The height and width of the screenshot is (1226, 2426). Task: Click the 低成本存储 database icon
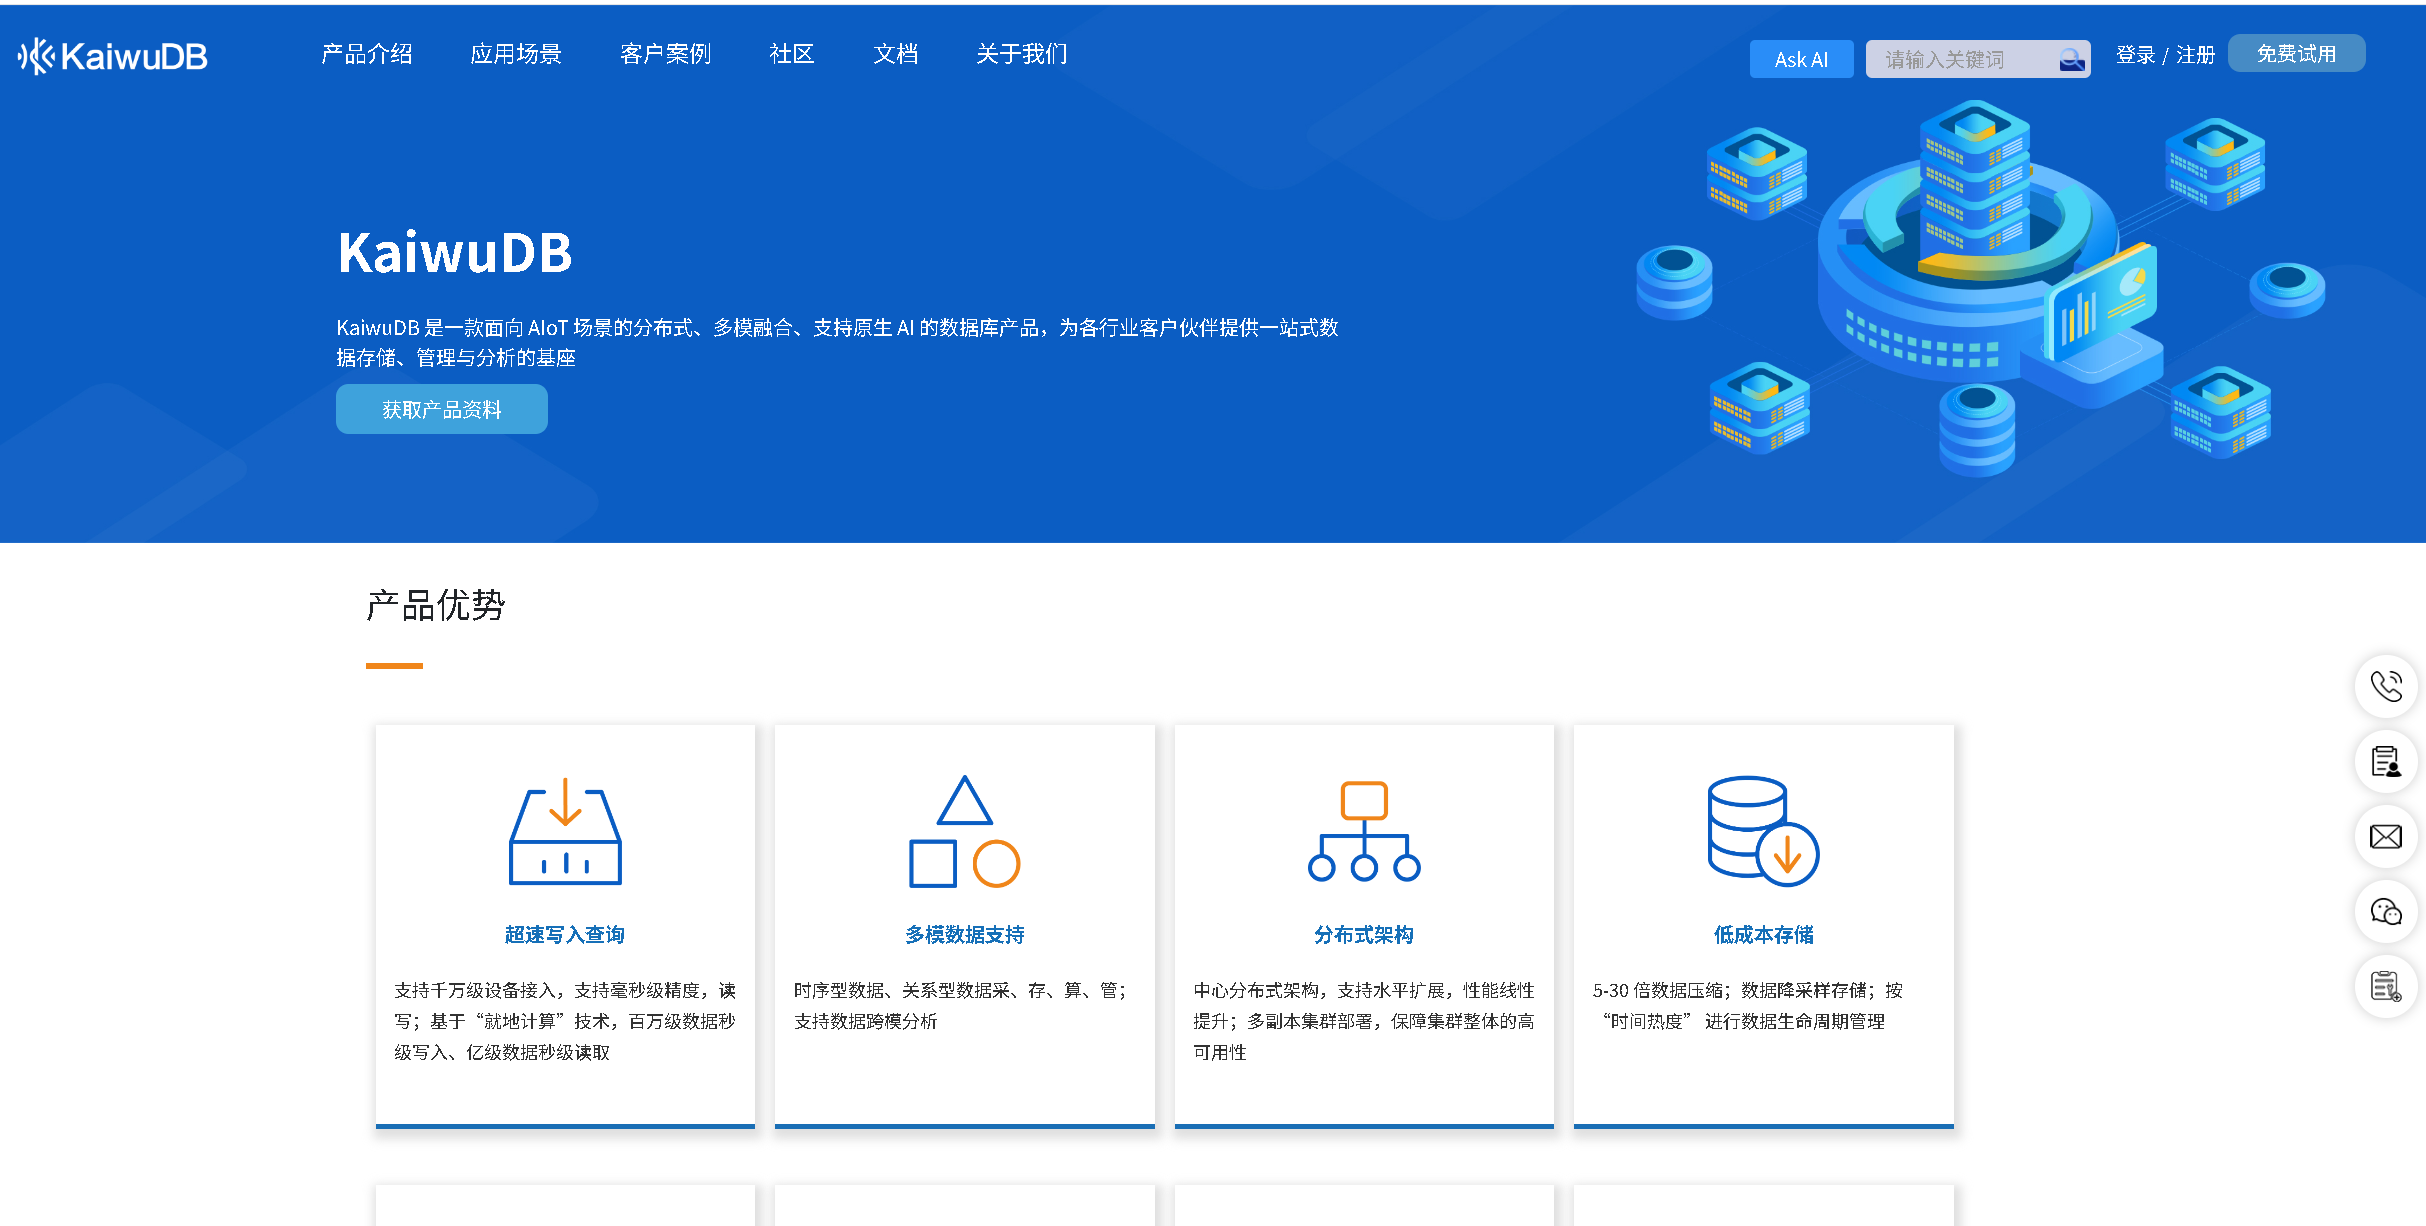[1763, 831]
